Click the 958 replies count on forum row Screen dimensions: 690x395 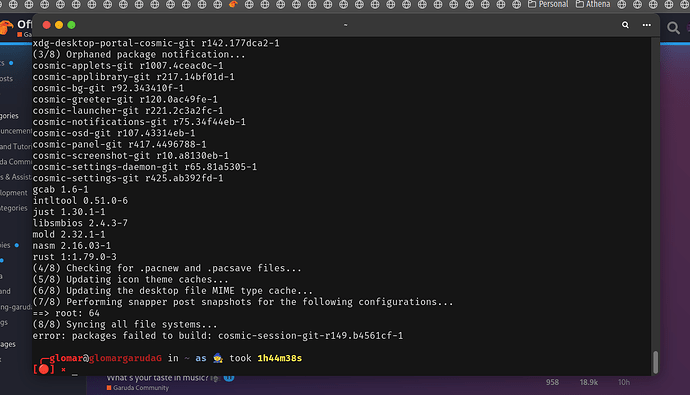(552, 382)
